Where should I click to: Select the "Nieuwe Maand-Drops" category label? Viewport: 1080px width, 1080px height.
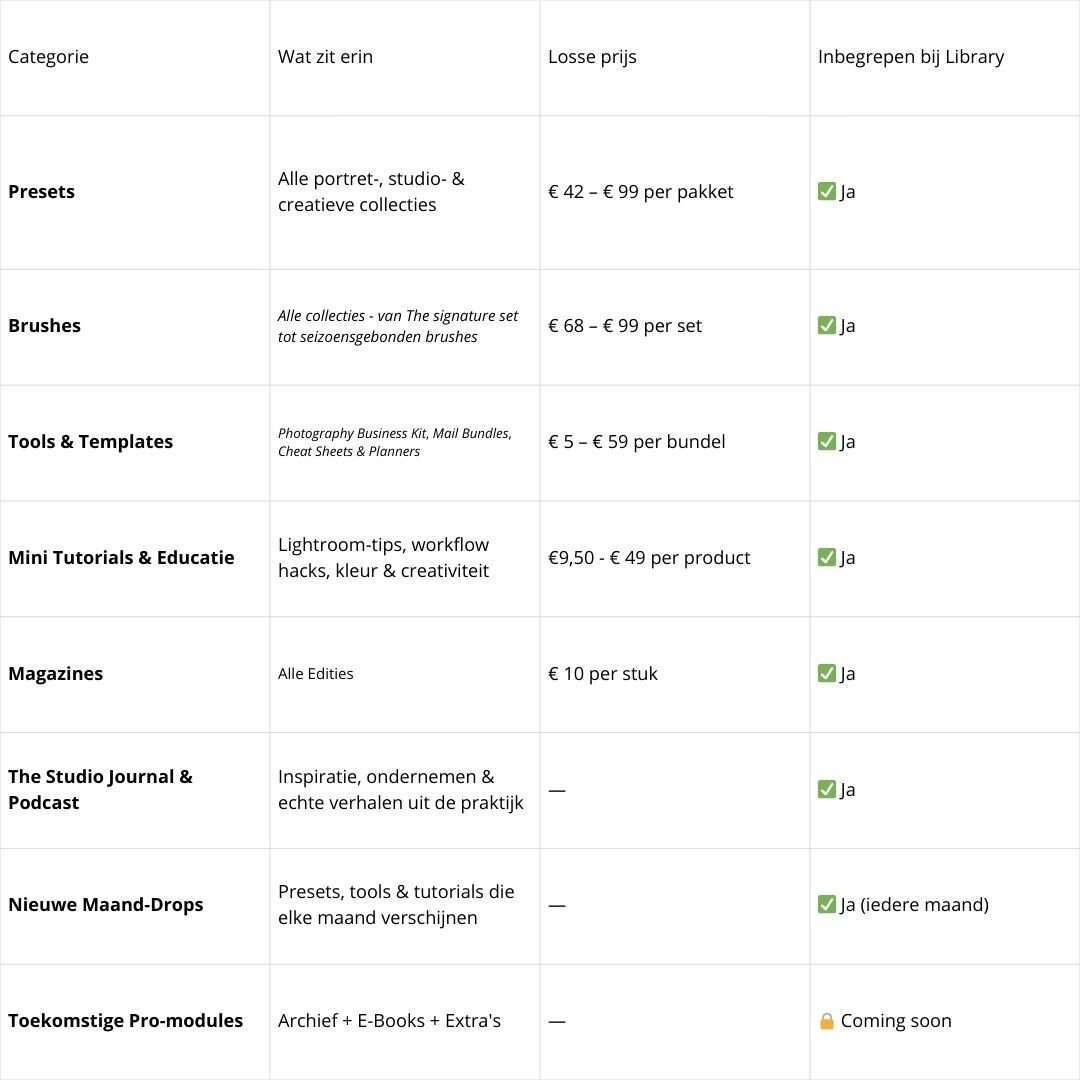coord(105,904)
